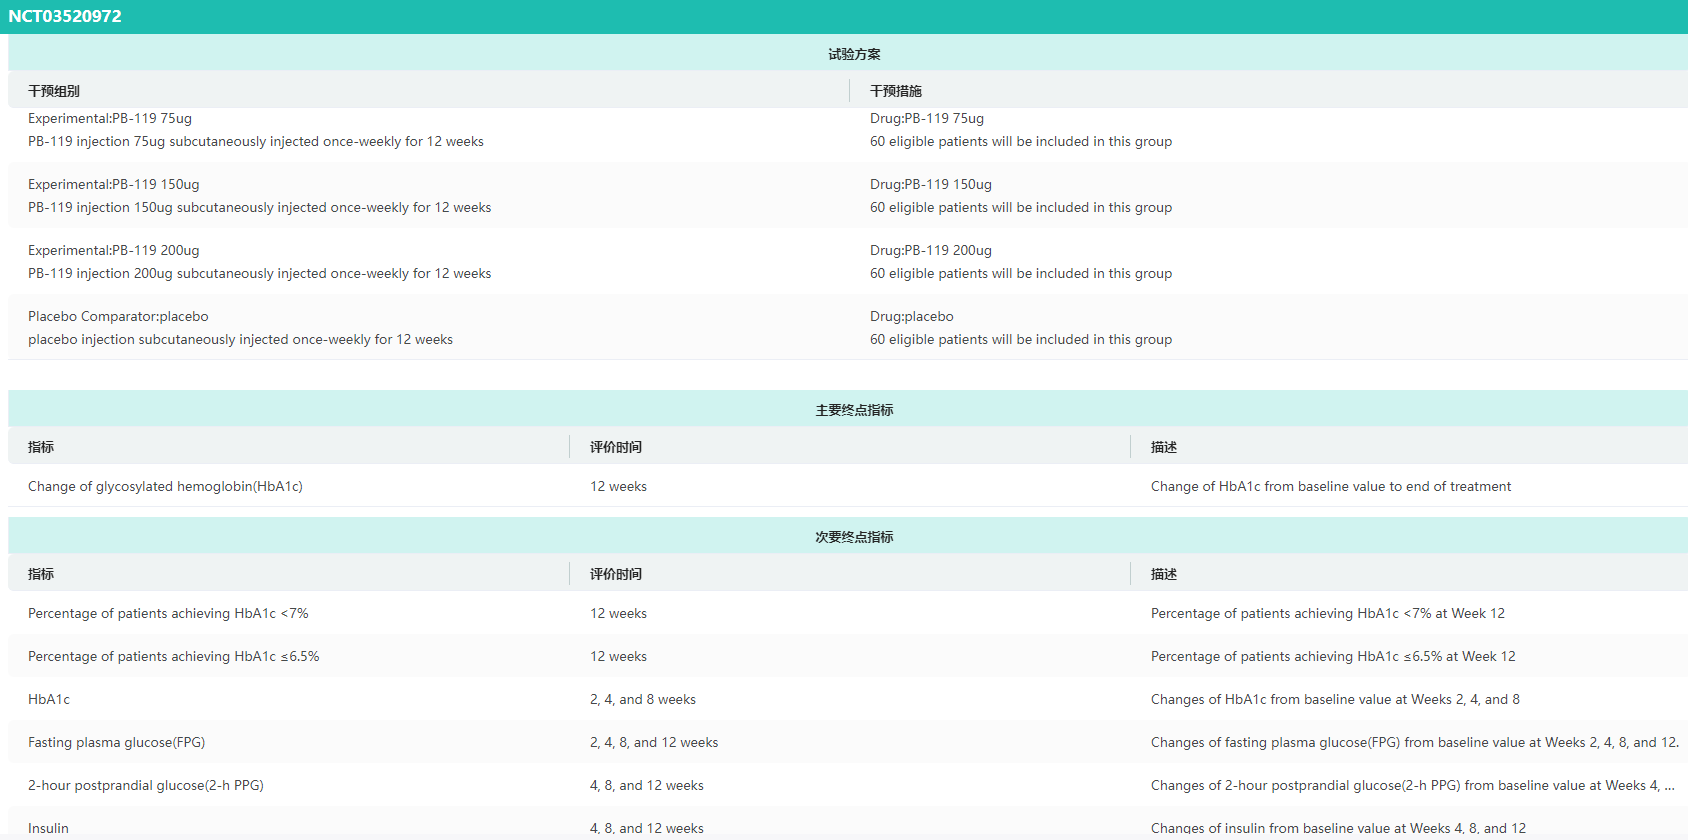
Task: Select the Experimental:PB-119 150ug arm entry
Action: tap(114, 185)
